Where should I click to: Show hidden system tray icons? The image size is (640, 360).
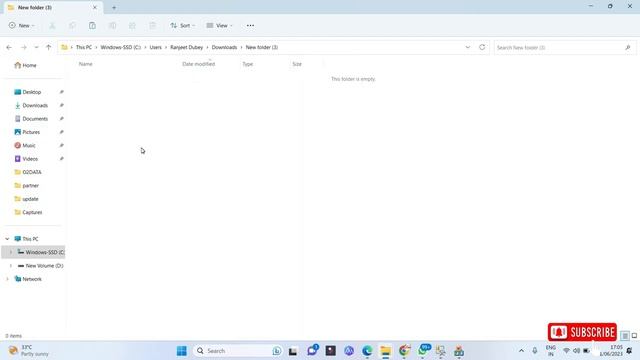click(521, 351)
